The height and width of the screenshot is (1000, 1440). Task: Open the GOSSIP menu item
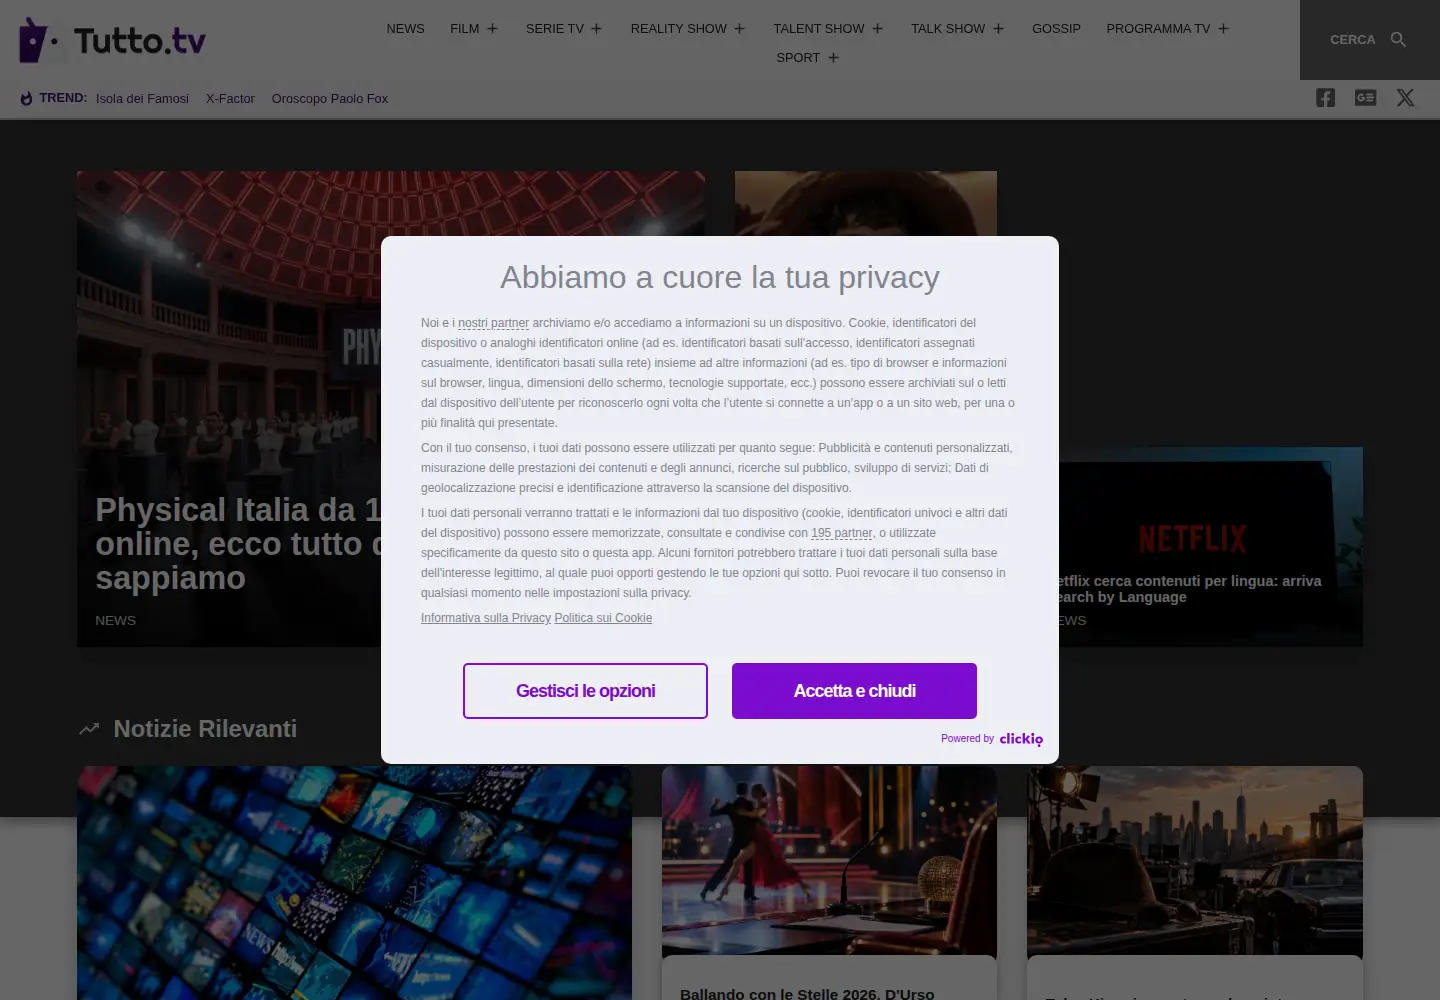click(x=1056, y=29)
